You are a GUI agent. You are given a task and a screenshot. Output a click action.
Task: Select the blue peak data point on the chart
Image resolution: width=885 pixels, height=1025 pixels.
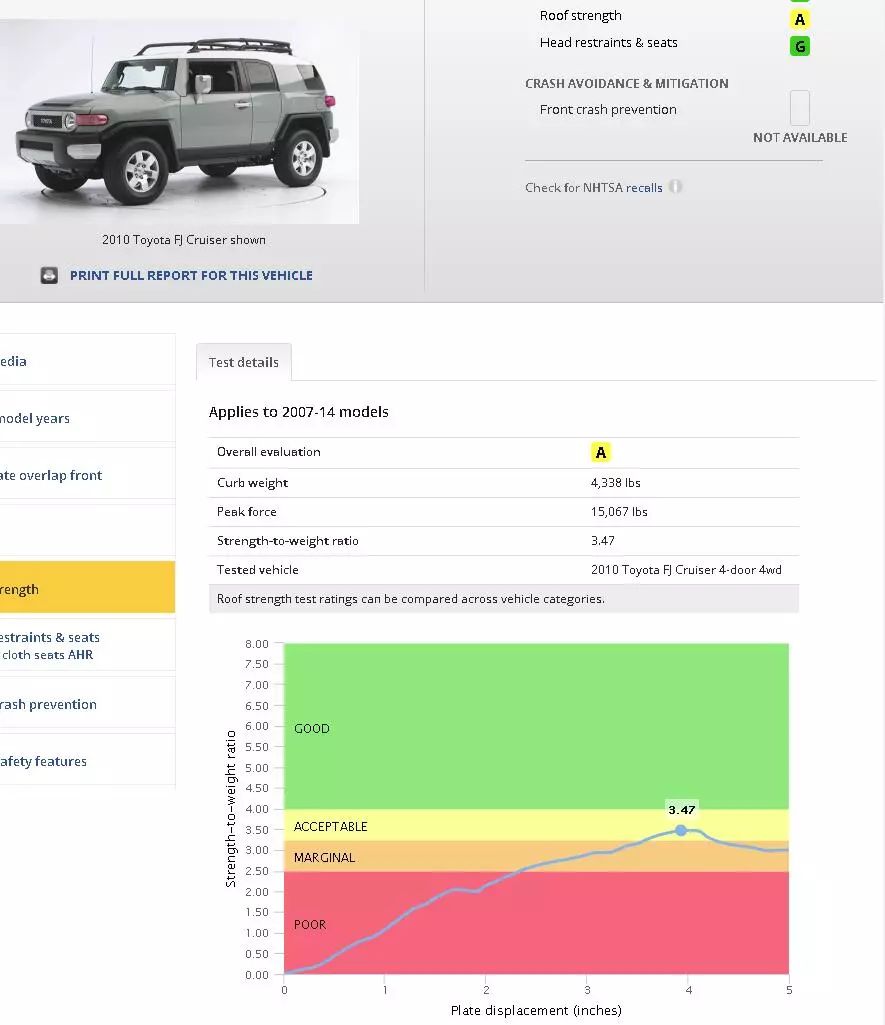pyautogui.click(x=681, y=830)
